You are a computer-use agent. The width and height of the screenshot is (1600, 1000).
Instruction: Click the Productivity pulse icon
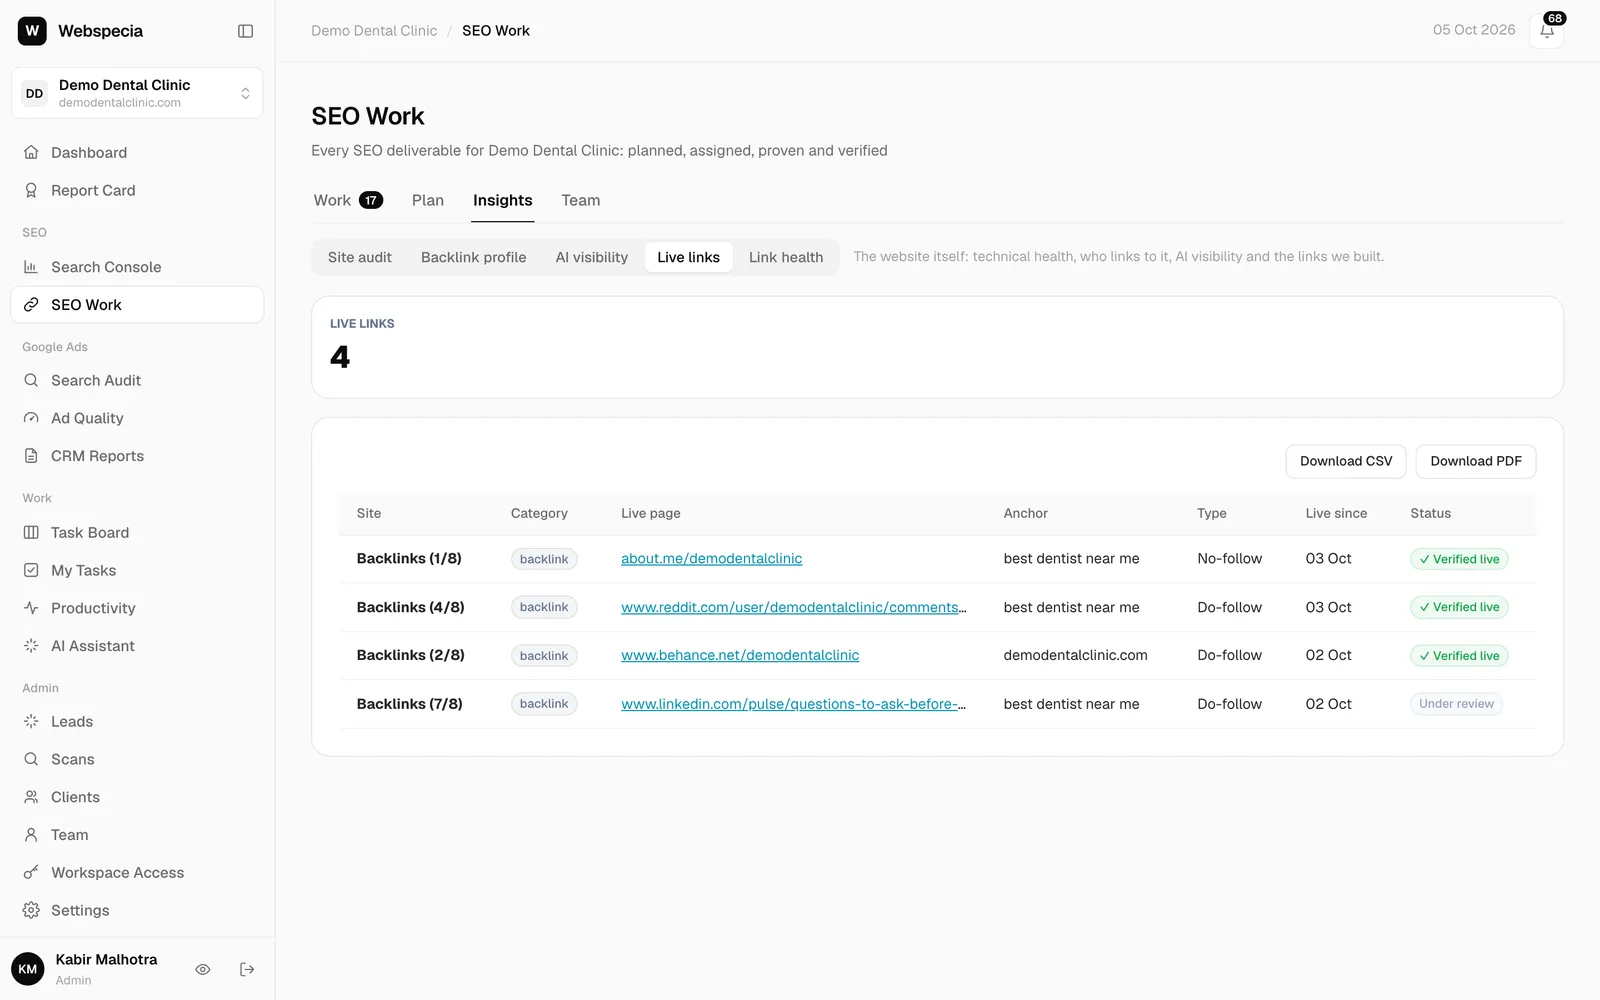(x=31, y=608)
